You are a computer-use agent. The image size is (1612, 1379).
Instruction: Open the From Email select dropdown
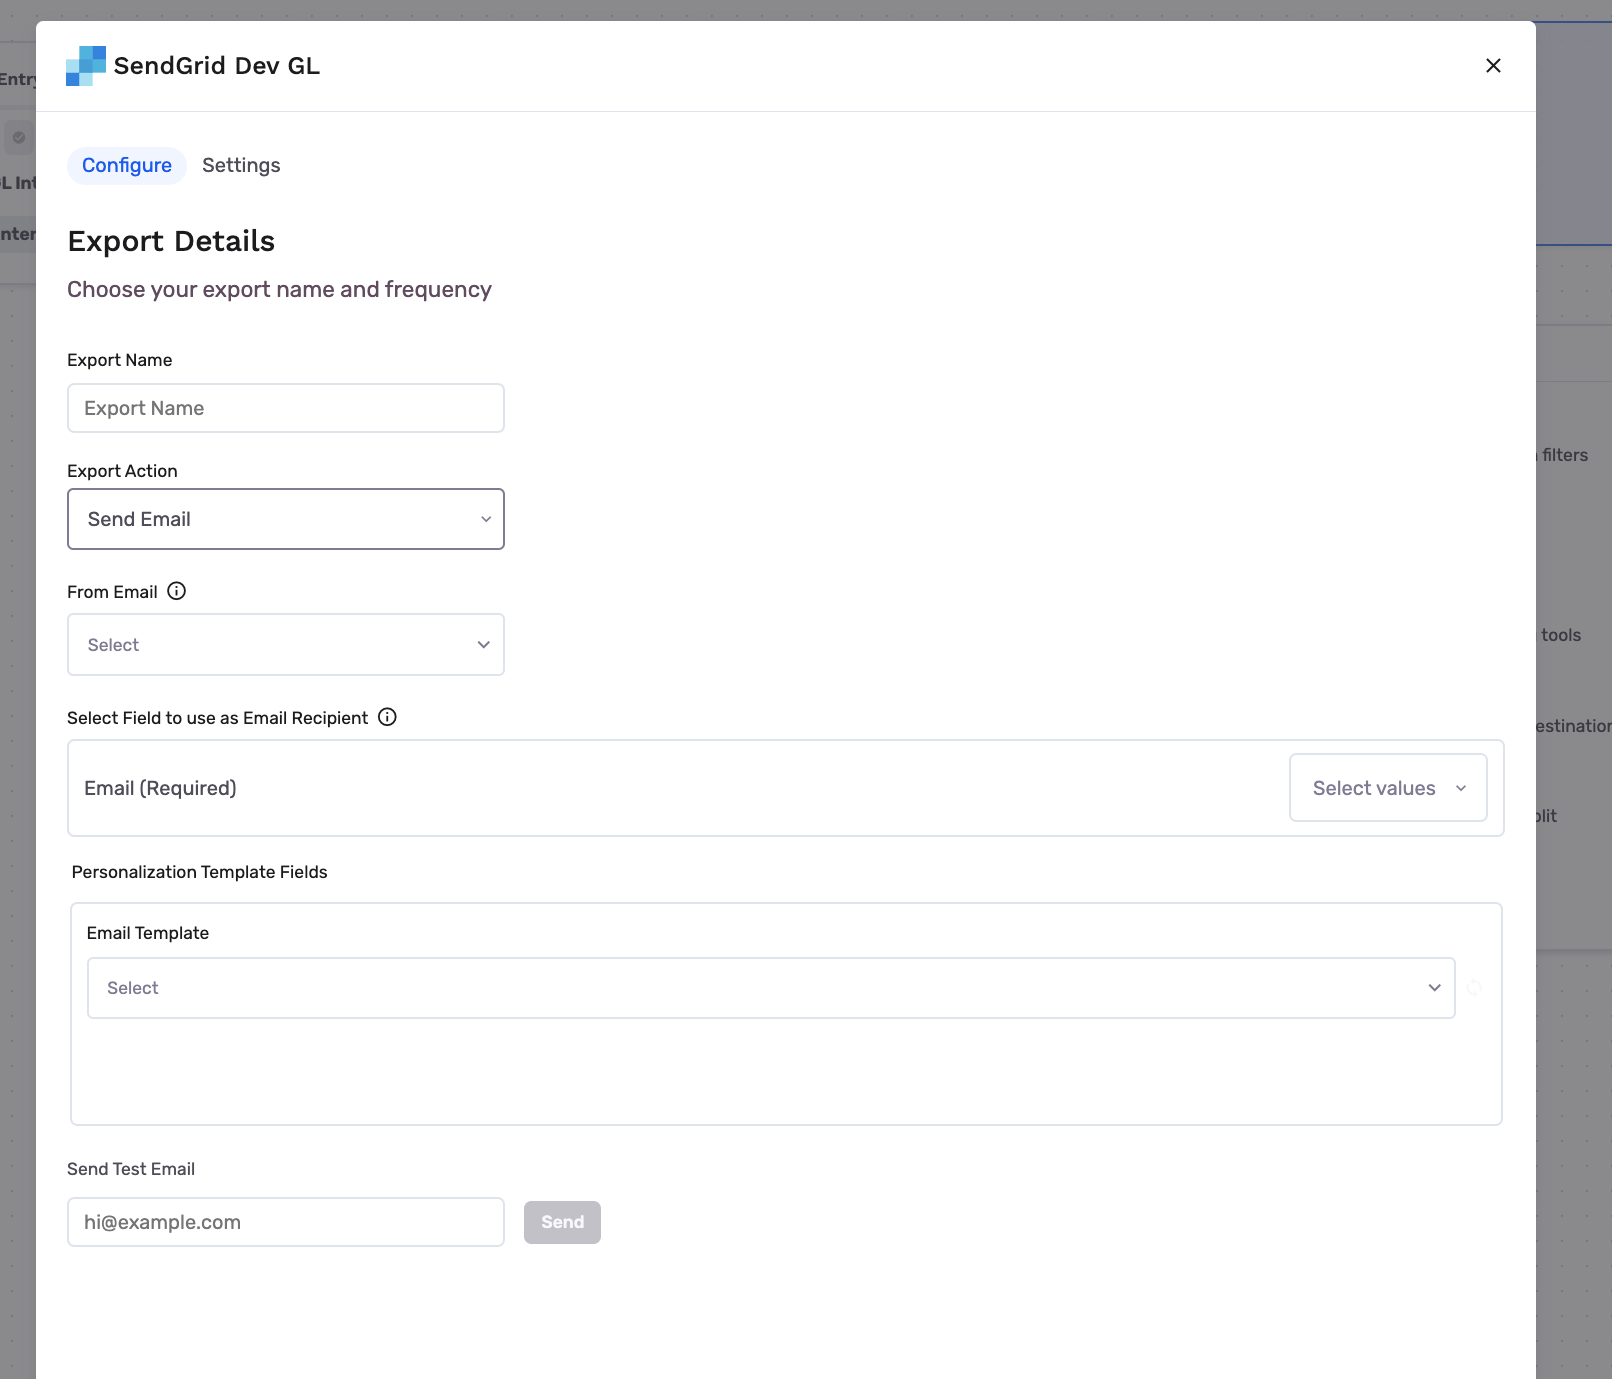pyautogui.click(x=286, y=645)
